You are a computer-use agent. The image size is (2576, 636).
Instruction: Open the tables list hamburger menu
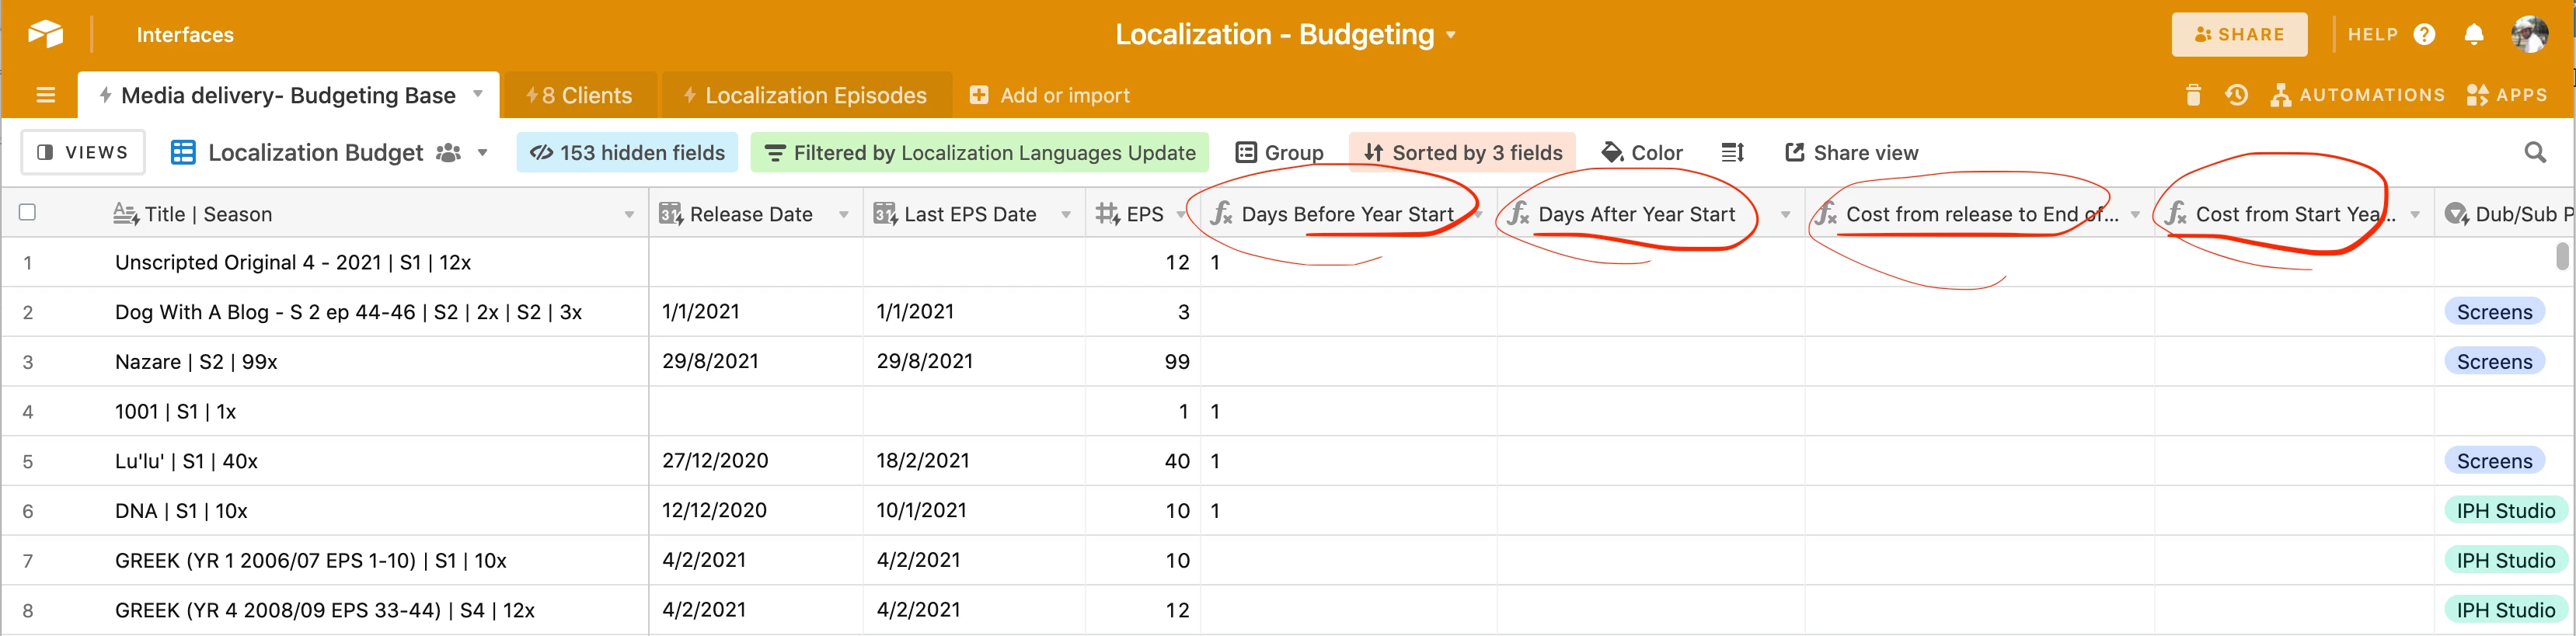pos(45,95)
